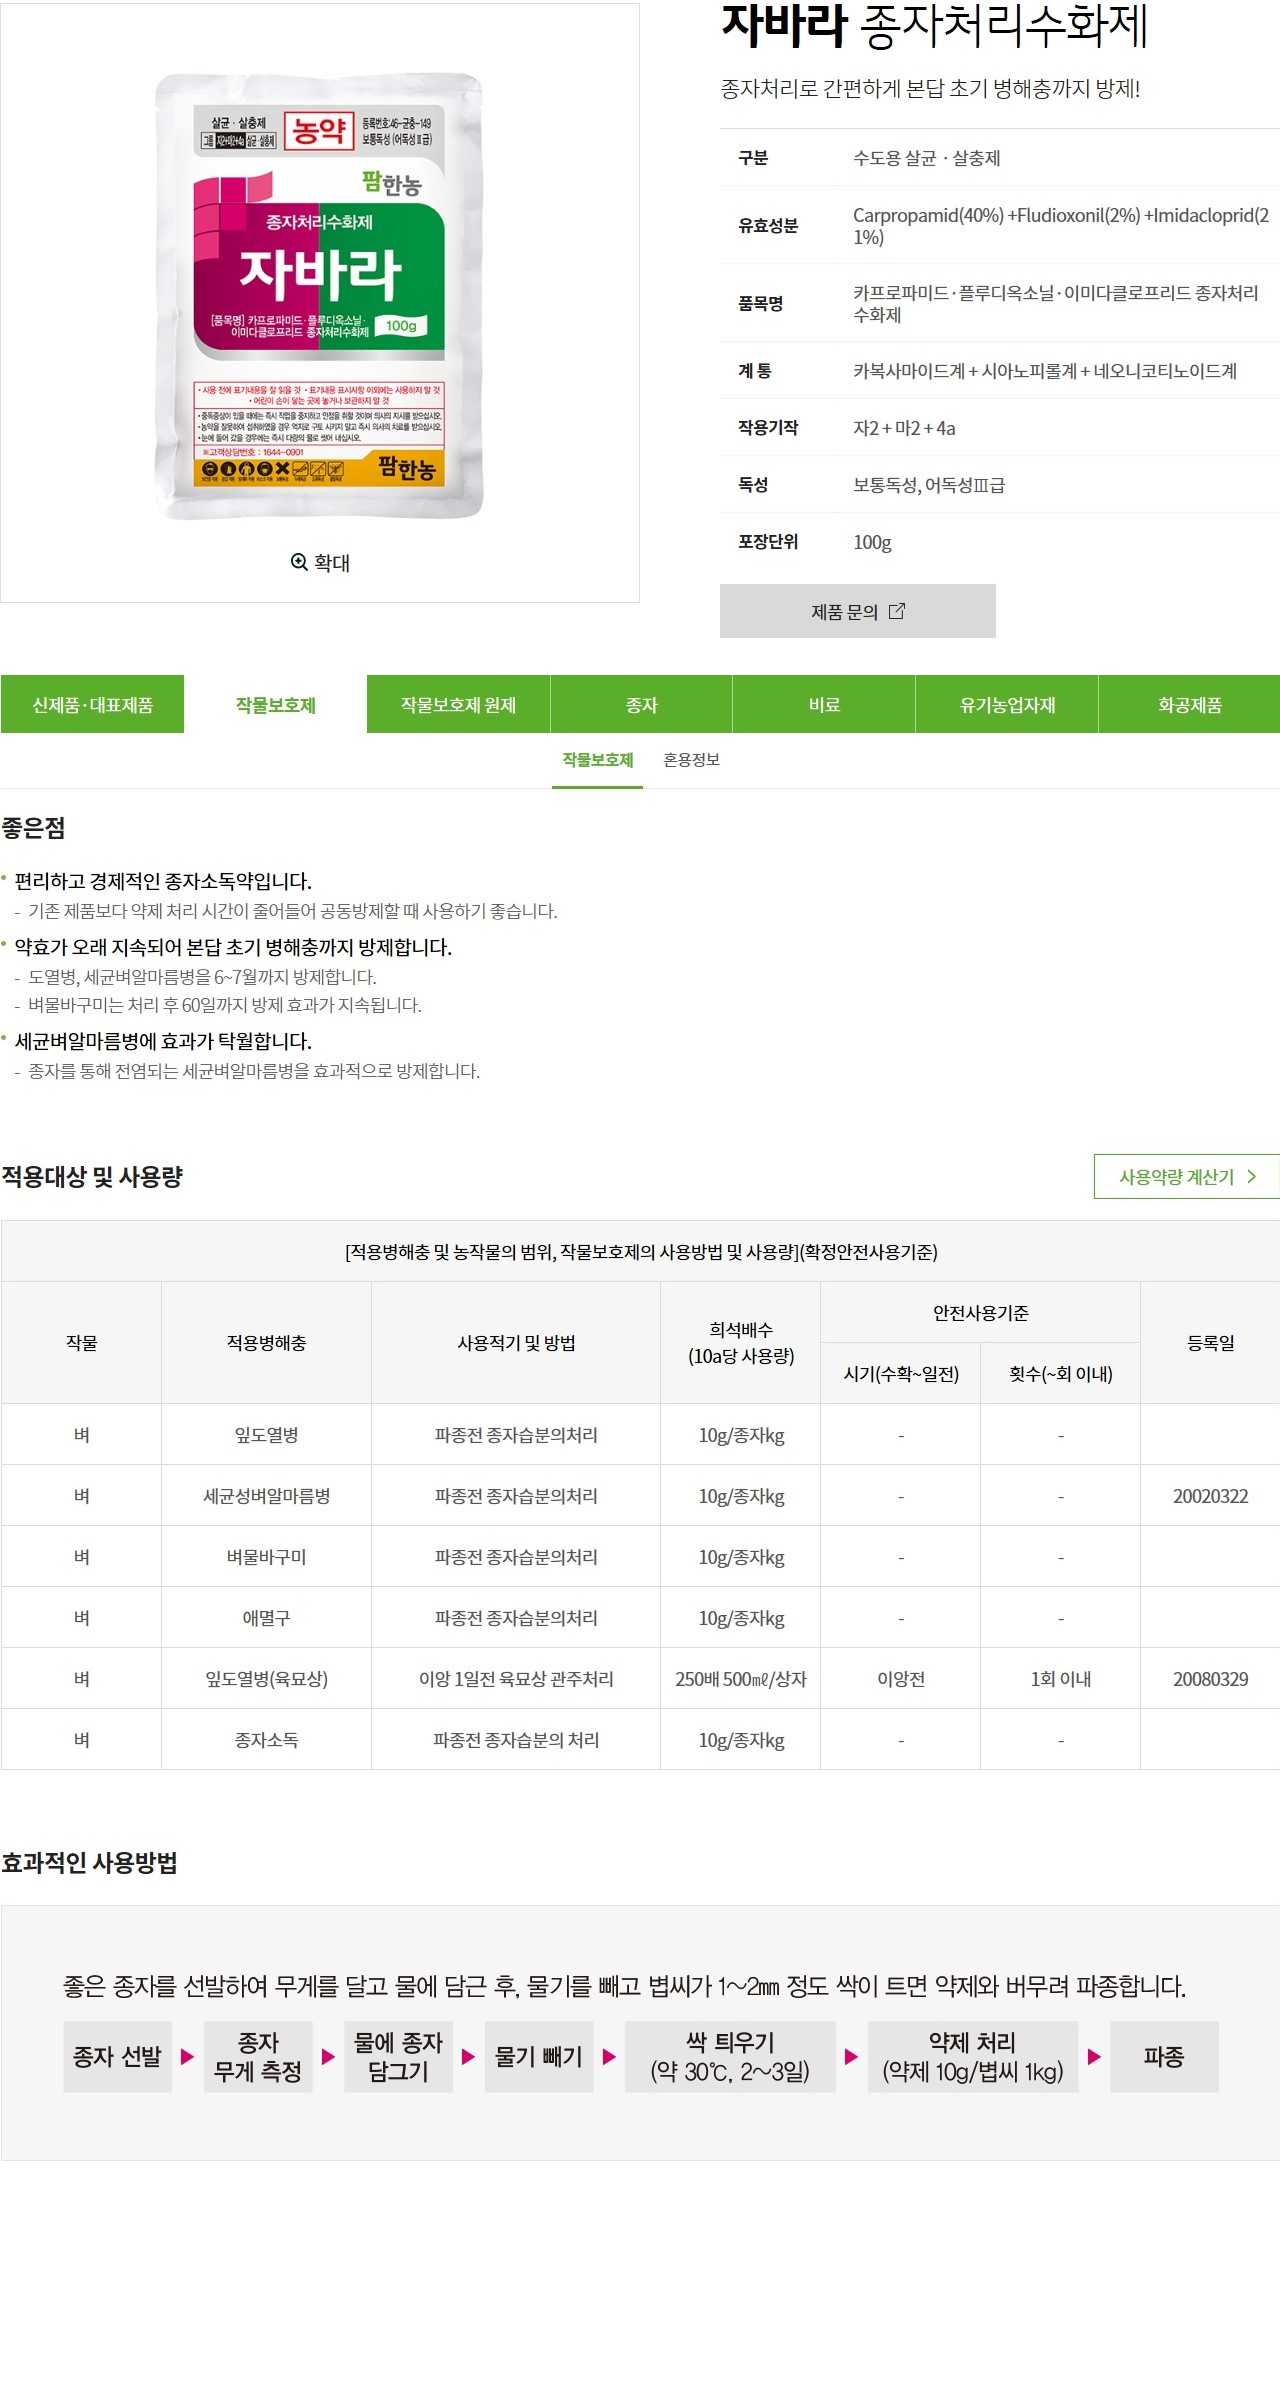The width and height of the screenshot is (1280, 2395).
Task: Click the 종자 무게 측정 step box
Action: pyautogui.click(x=258, y=2057)
